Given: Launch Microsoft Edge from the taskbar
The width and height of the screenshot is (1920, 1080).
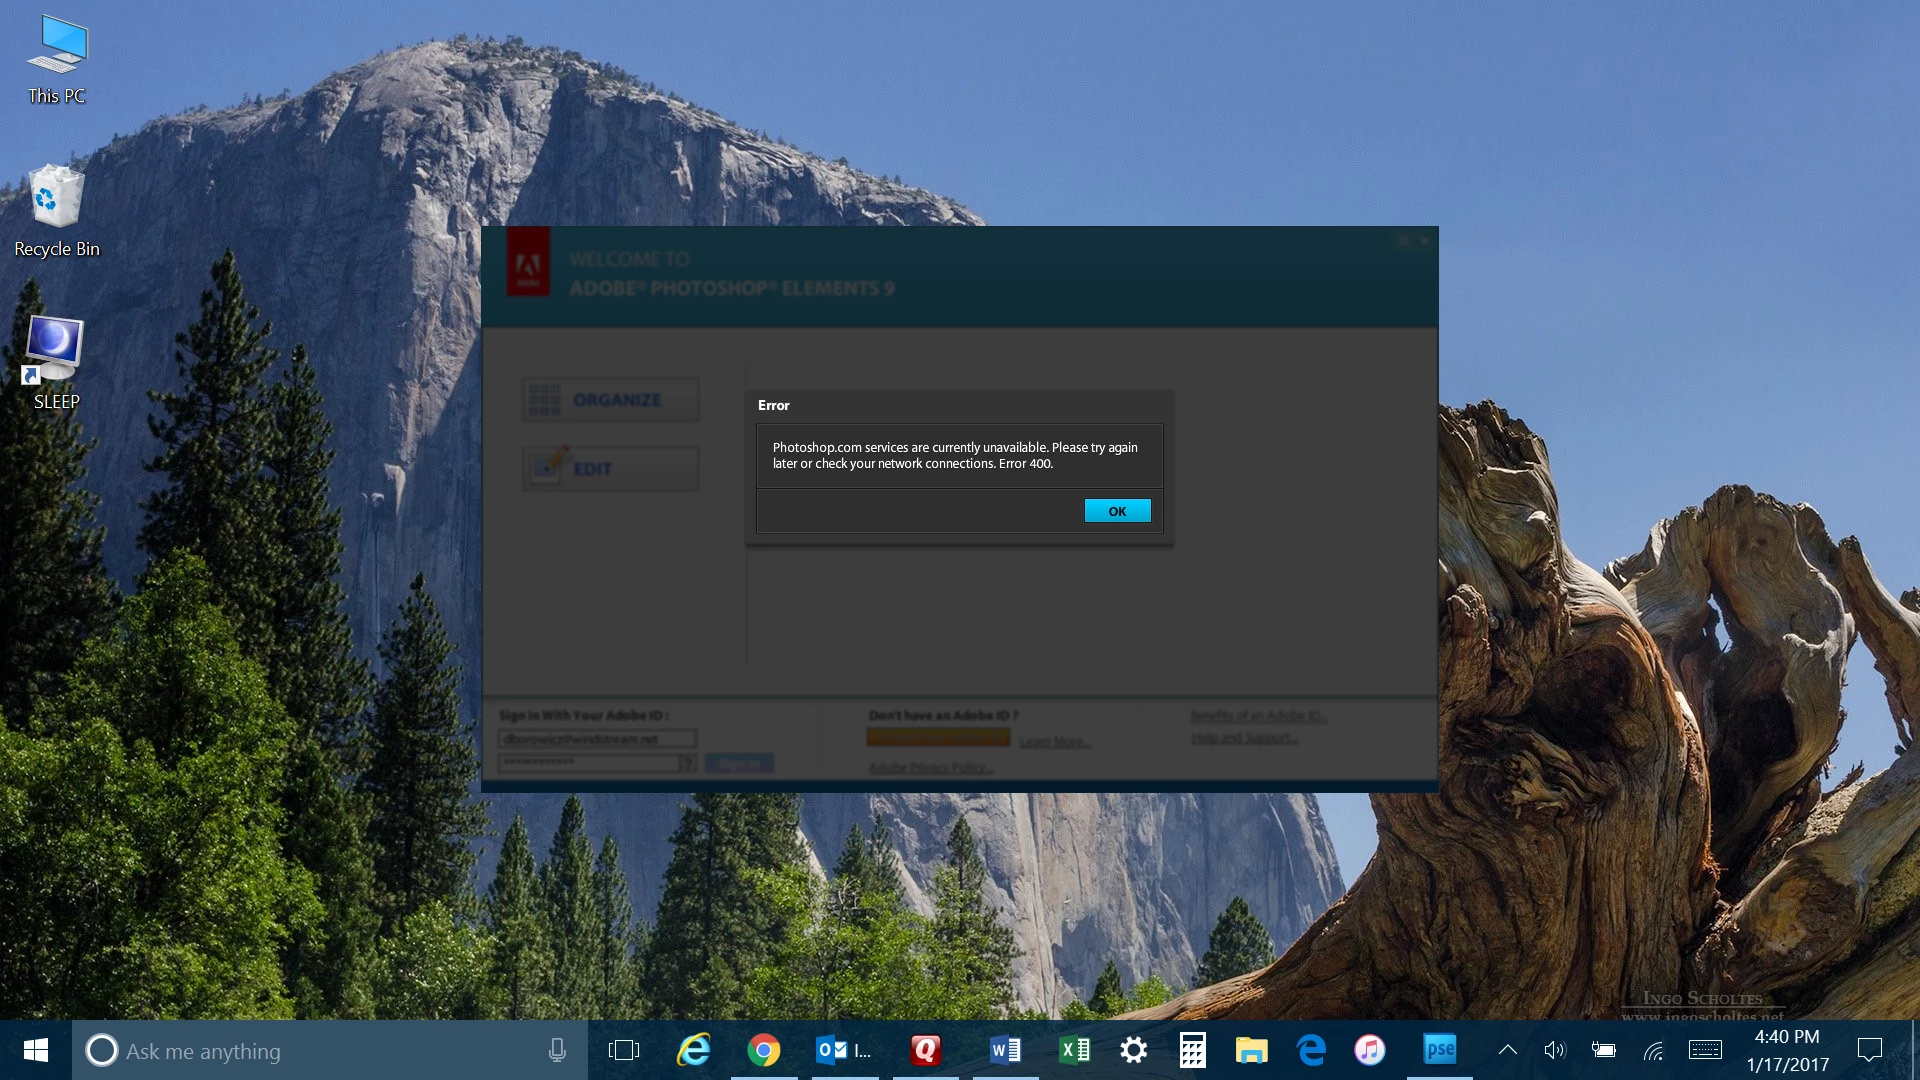Looking at the screenshot, I should (1310, 1050).
